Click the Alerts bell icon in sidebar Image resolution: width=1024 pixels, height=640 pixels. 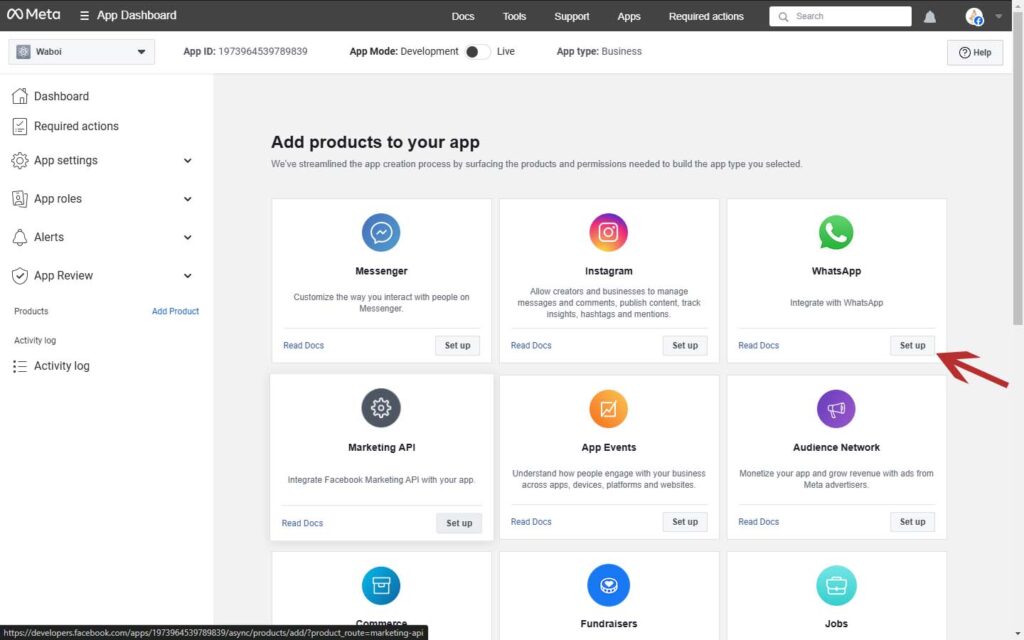(20, 237)
